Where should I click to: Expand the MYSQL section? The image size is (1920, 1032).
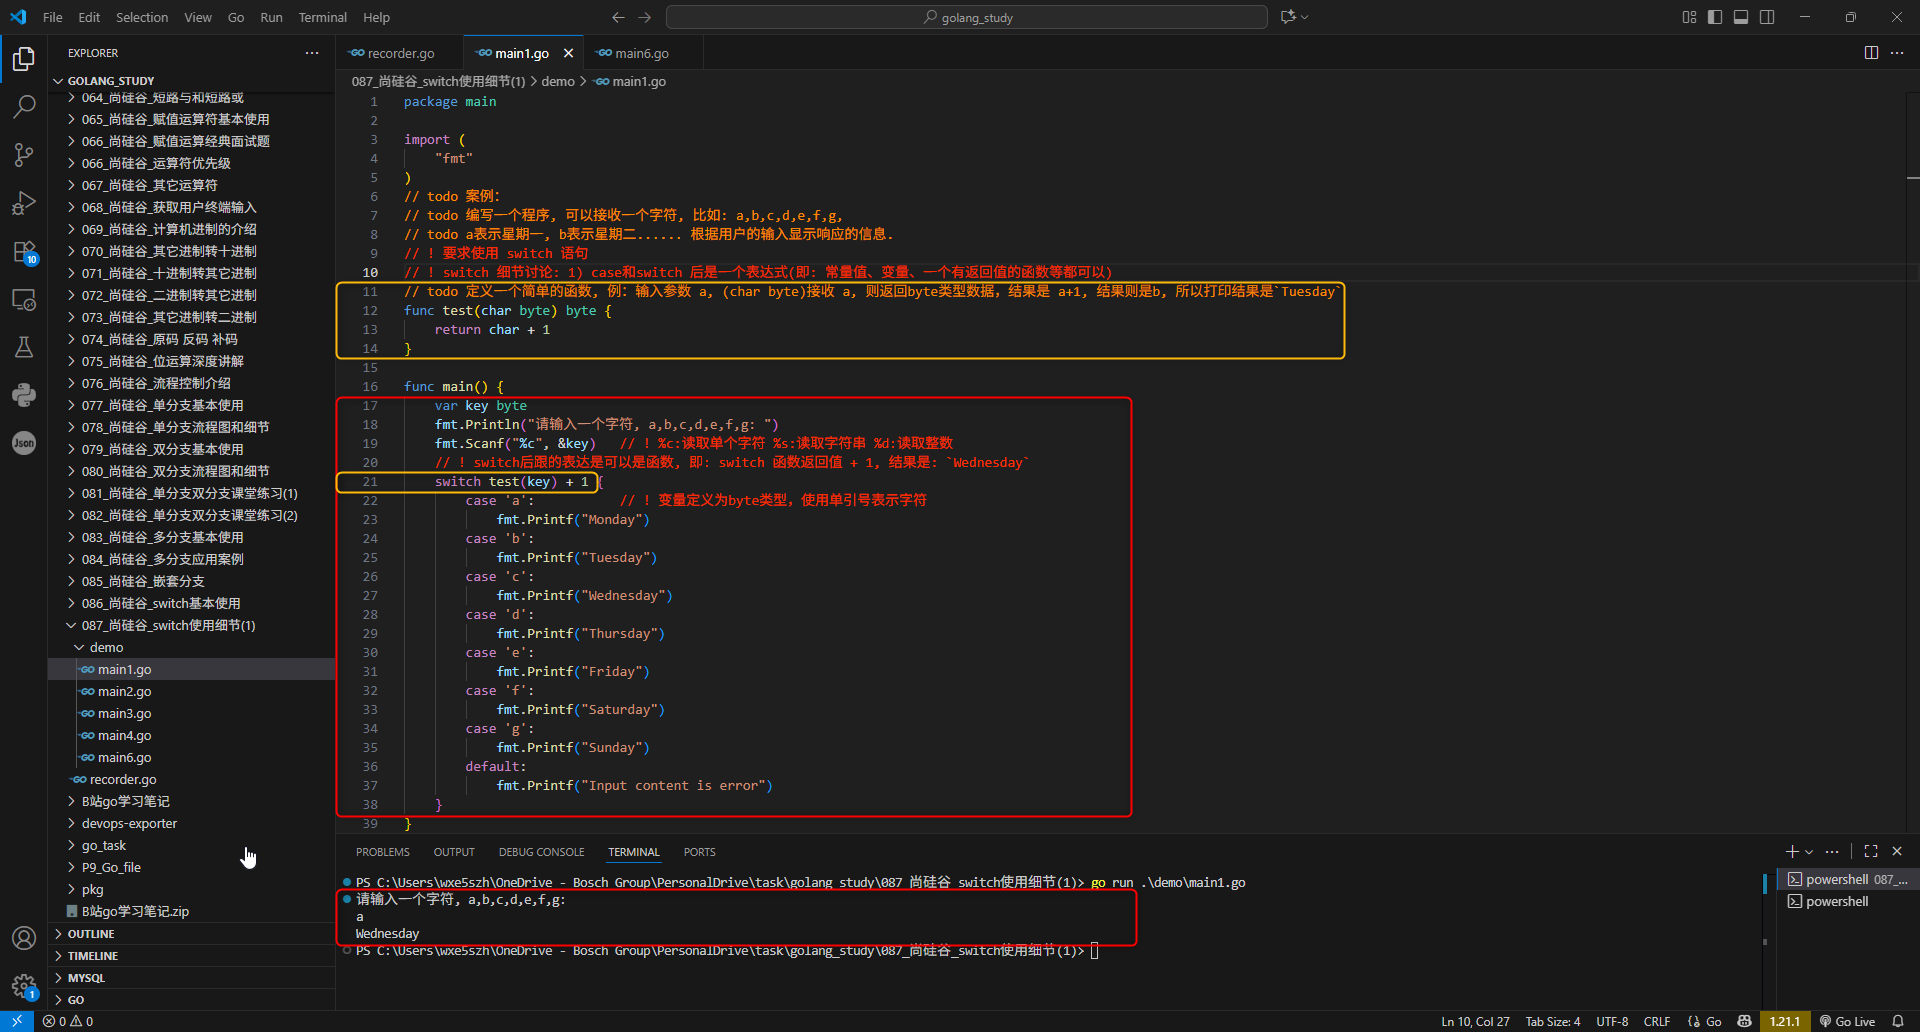pyautogui.click(x=191, y=978)
